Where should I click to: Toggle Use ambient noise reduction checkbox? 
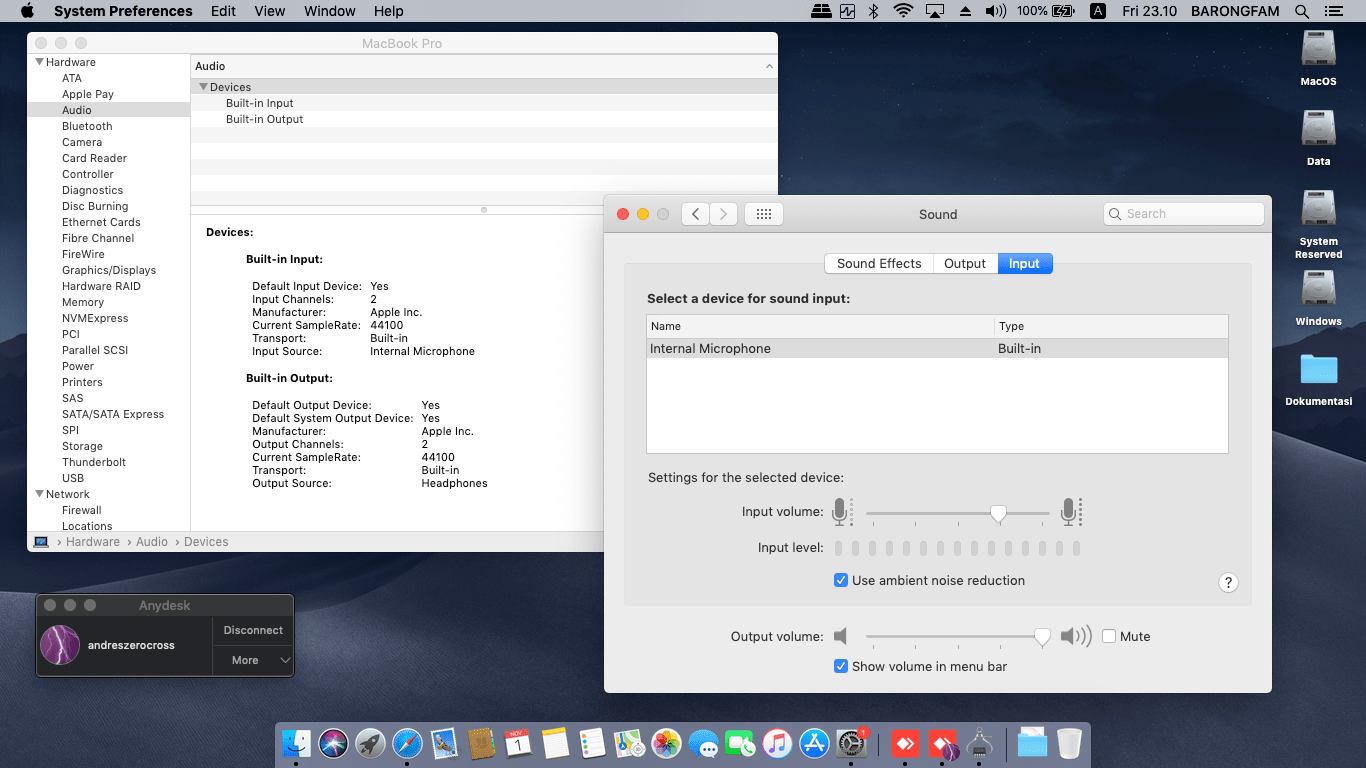pos(841,580)
